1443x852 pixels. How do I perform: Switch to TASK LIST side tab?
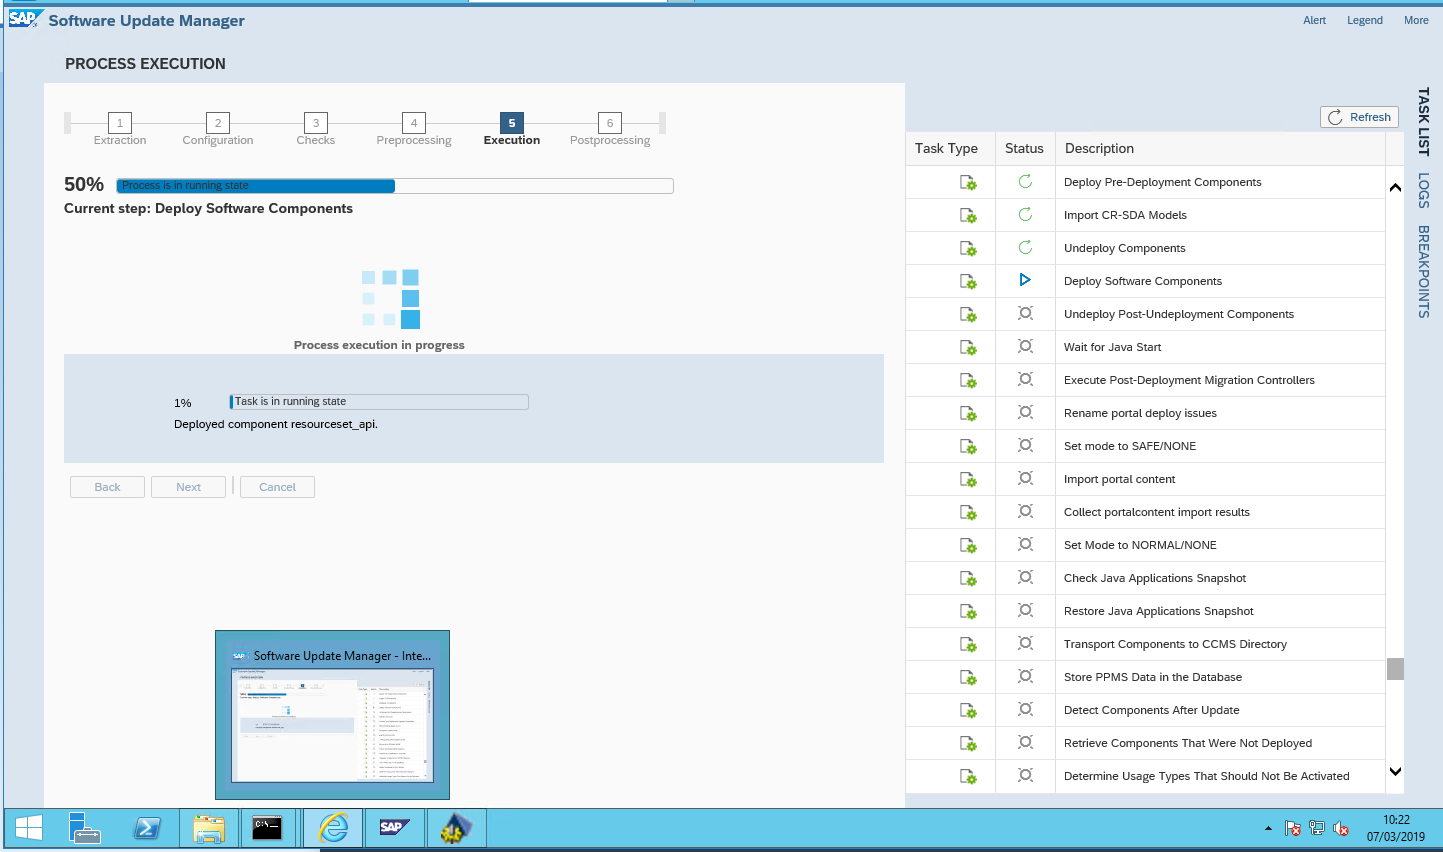tap(1424, 121)
